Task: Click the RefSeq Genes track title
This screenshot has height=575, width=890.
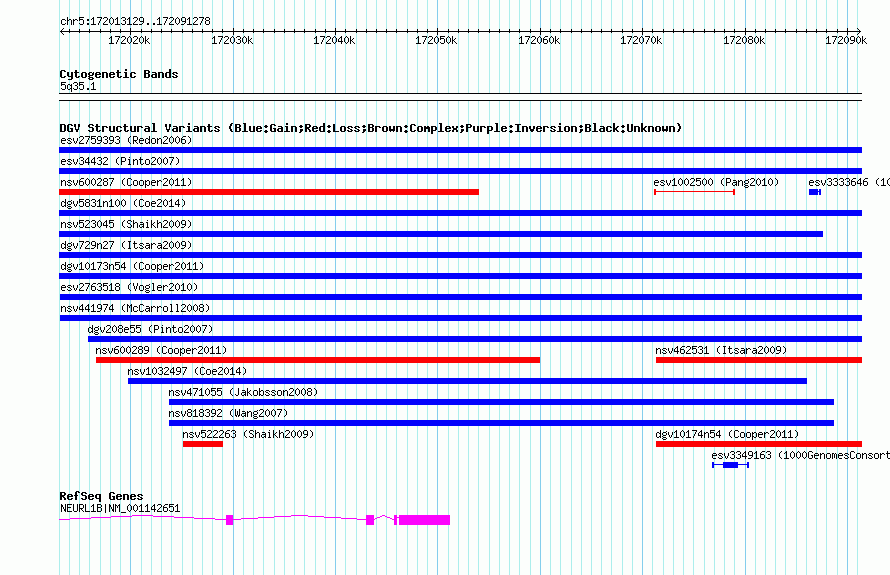Action: [x=101, y=496]
